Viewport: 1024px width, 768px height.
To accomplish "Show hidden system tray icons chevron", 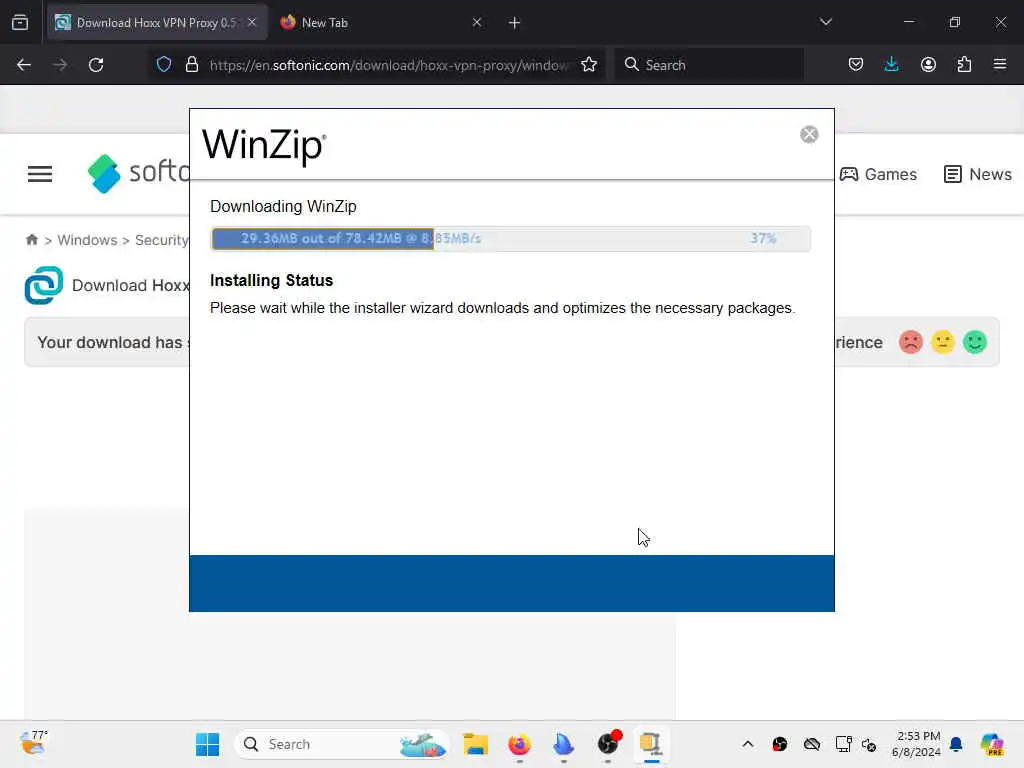I will (x=748, y=744).
